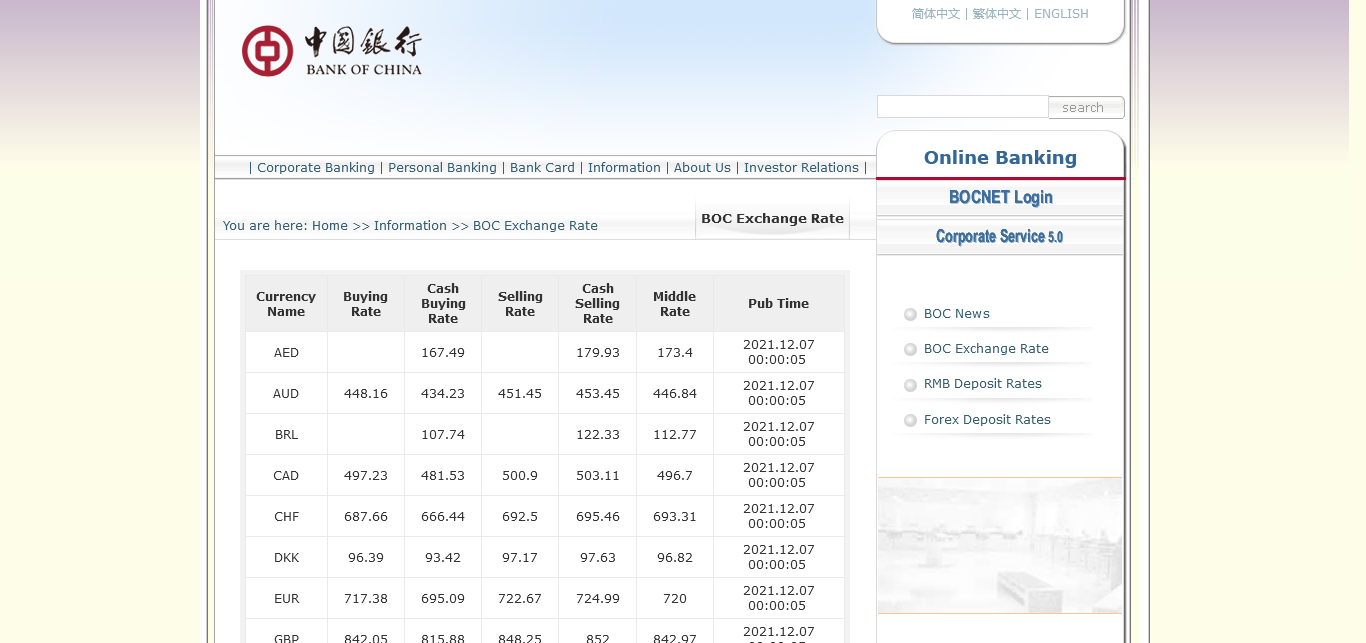Switch language to Simplified Chinese (简体中文)
This screenshot has height=643, width=1366.
point(935,14)
